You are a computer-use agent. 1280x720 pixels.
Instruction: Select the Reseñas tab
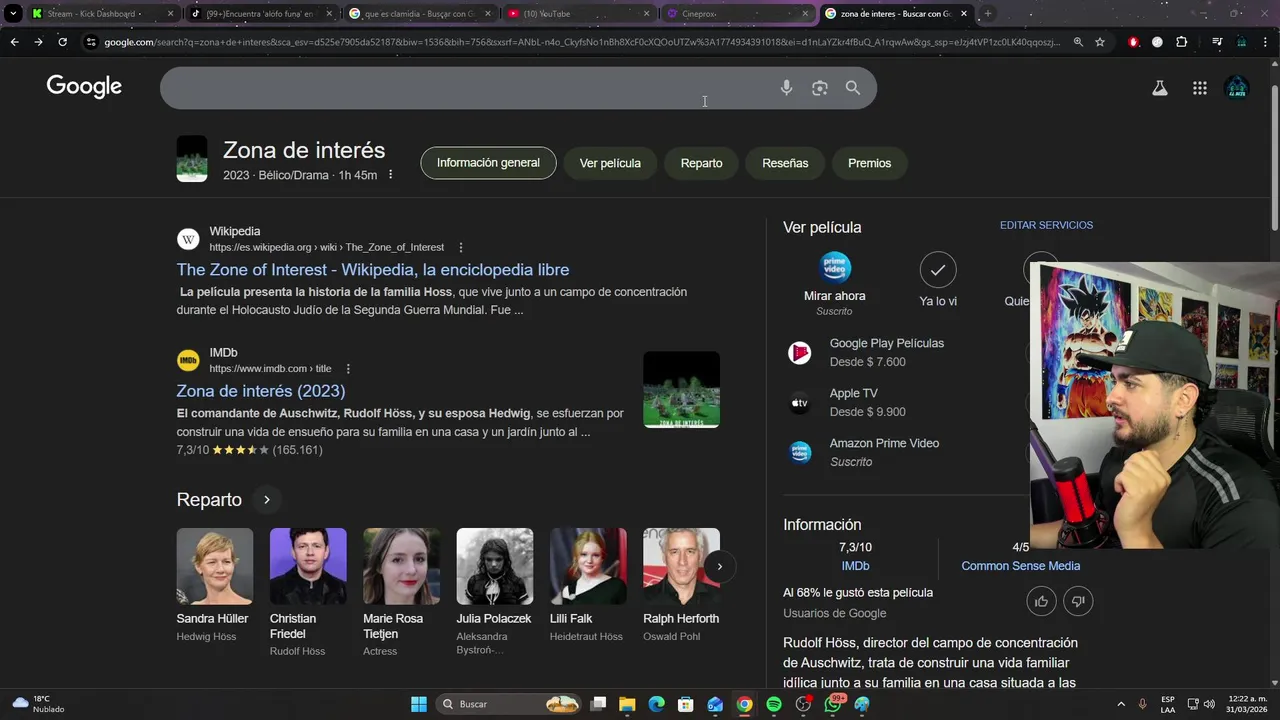pos(785,163)
